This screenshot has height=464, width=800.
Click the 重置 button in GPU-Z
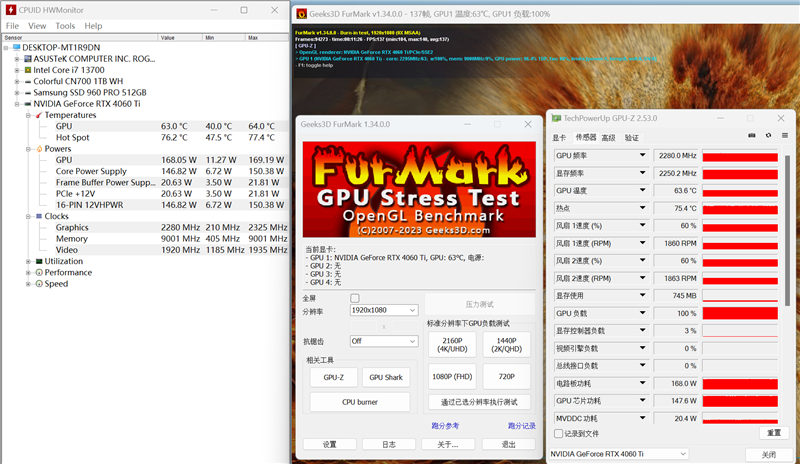click(773, 432)
